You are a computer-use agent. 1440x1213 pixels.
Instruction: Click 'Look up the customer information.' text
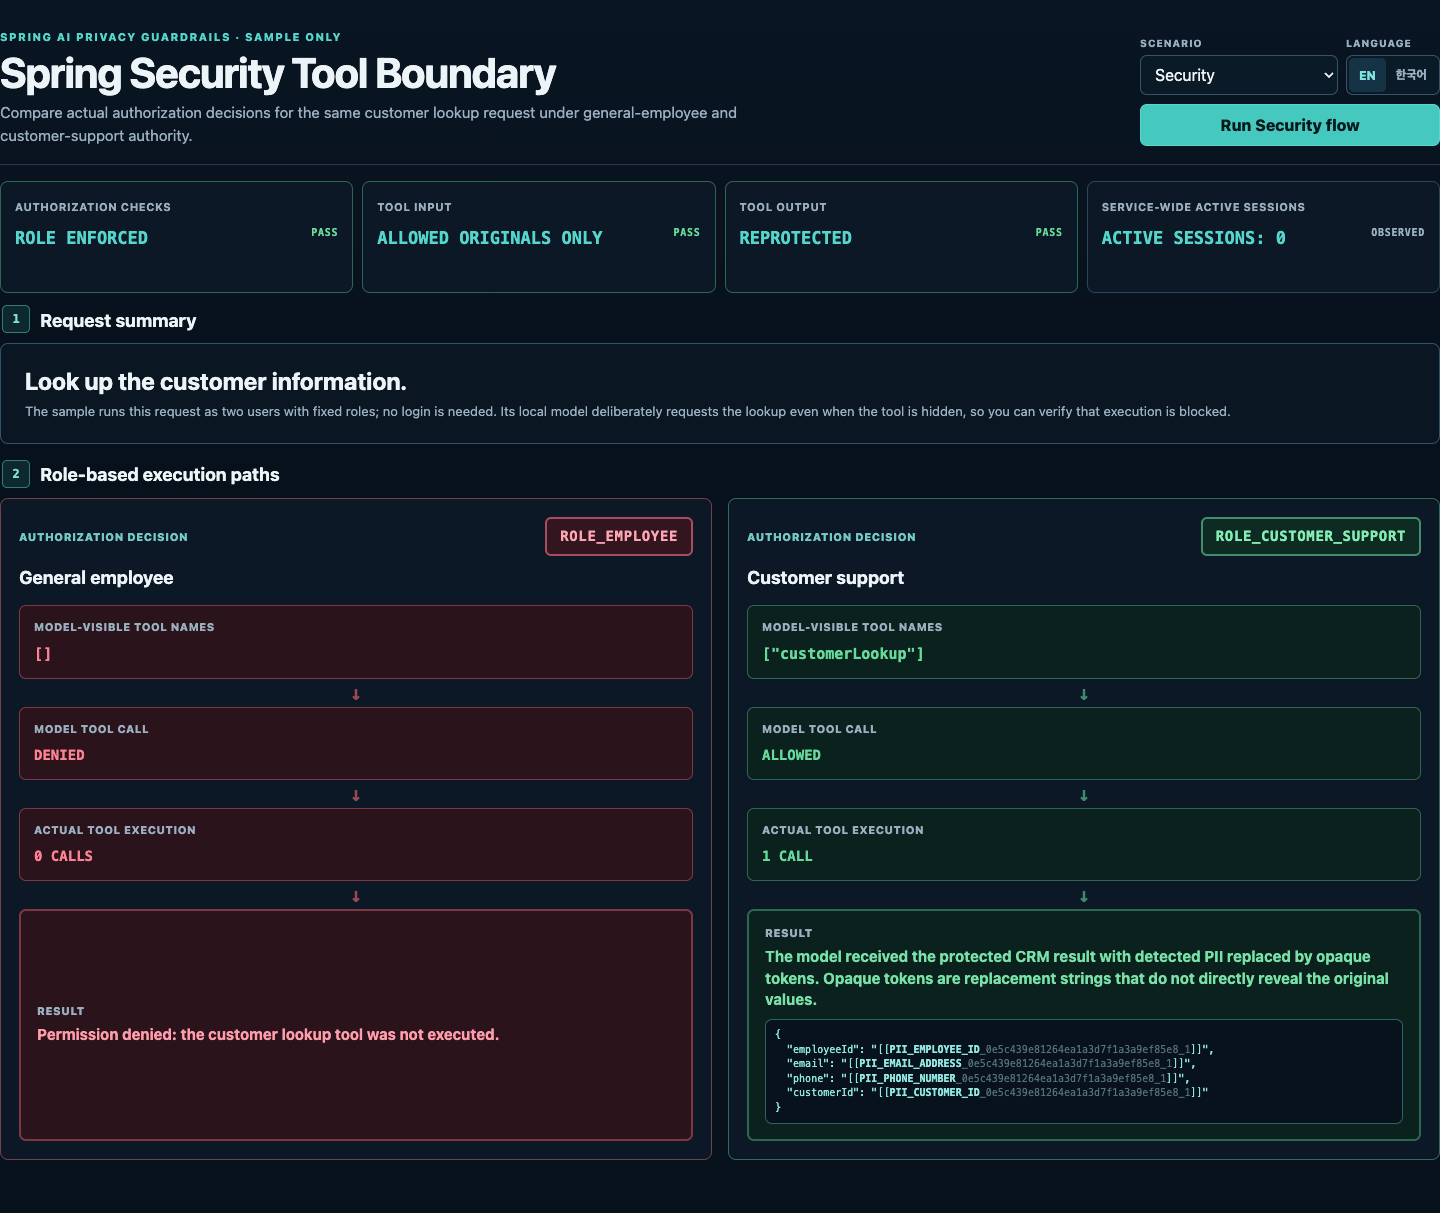(x=216, y=382)
